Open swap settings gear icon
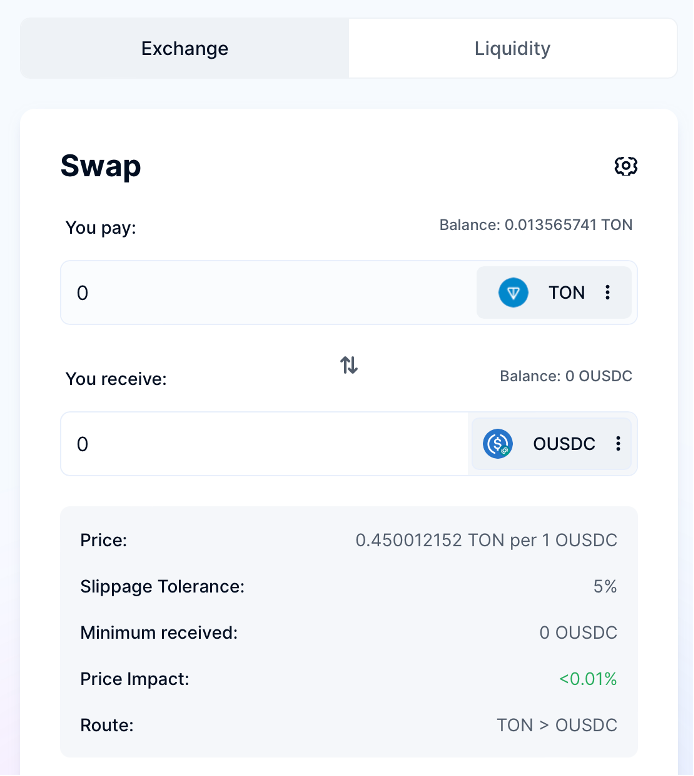The image size is (694, 776). tap(626, 166)
